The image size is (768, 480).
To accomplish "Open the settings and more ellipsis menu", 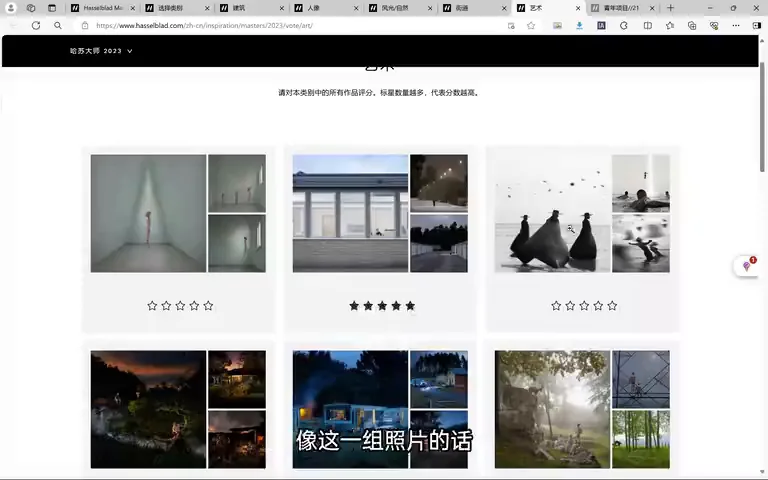I will [736, 25].
